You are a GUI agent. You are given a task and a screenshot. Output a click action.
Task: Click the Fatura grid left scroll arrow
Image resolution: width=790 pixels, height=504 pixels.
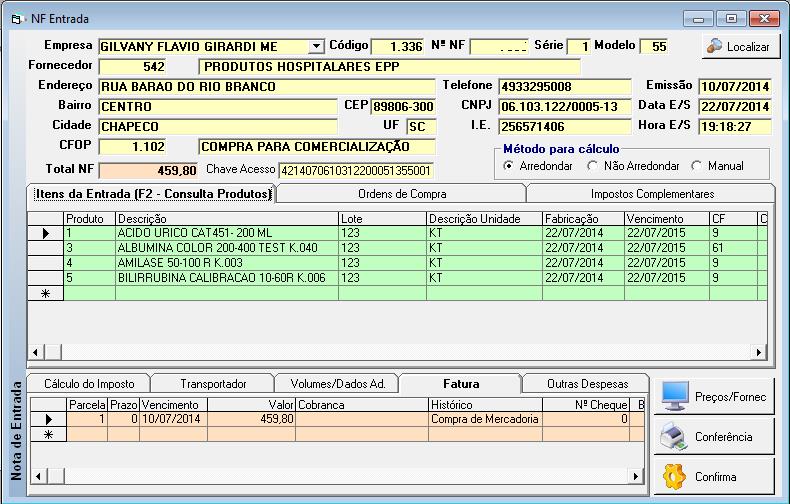38,476
